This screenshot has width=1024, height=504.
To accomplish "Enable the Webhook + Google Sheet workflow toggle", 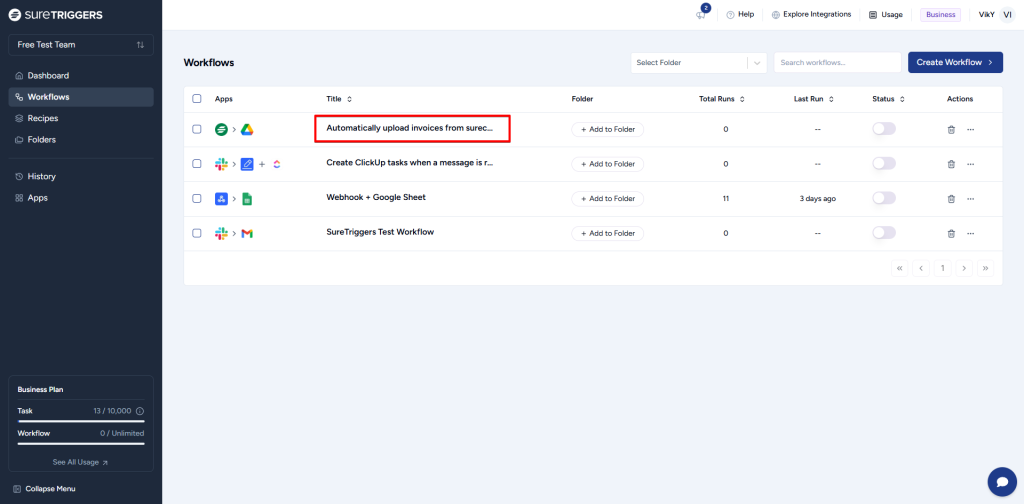I will point(884,198).
